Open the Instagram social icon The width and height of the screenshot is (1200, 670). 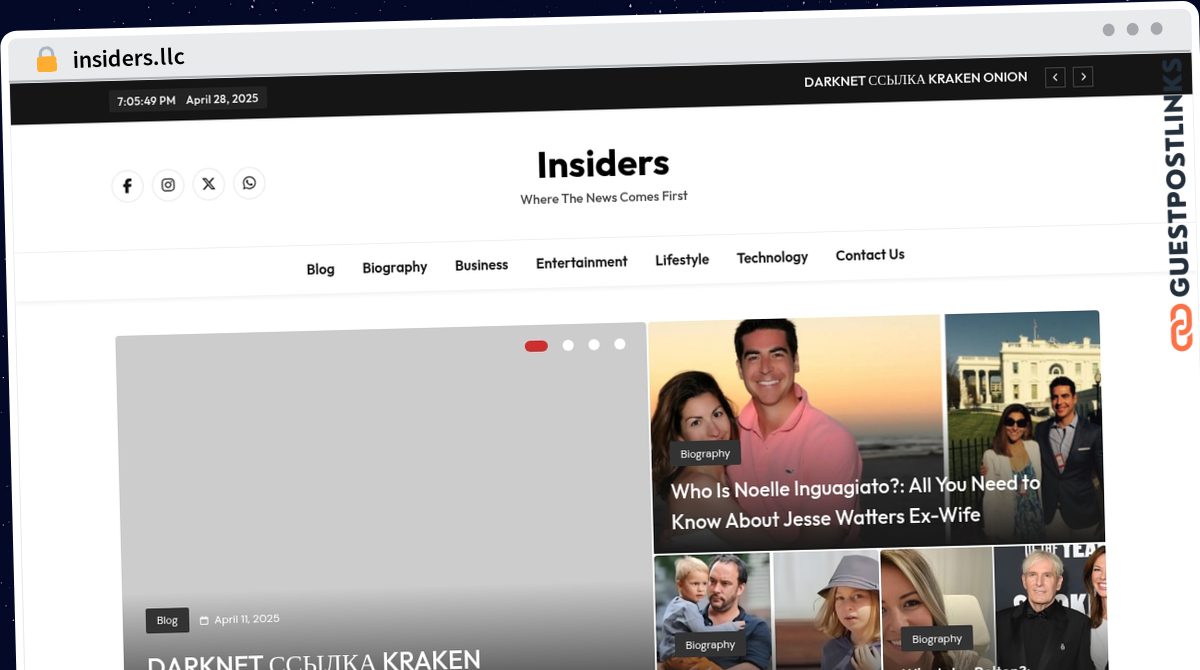point(168,185)
